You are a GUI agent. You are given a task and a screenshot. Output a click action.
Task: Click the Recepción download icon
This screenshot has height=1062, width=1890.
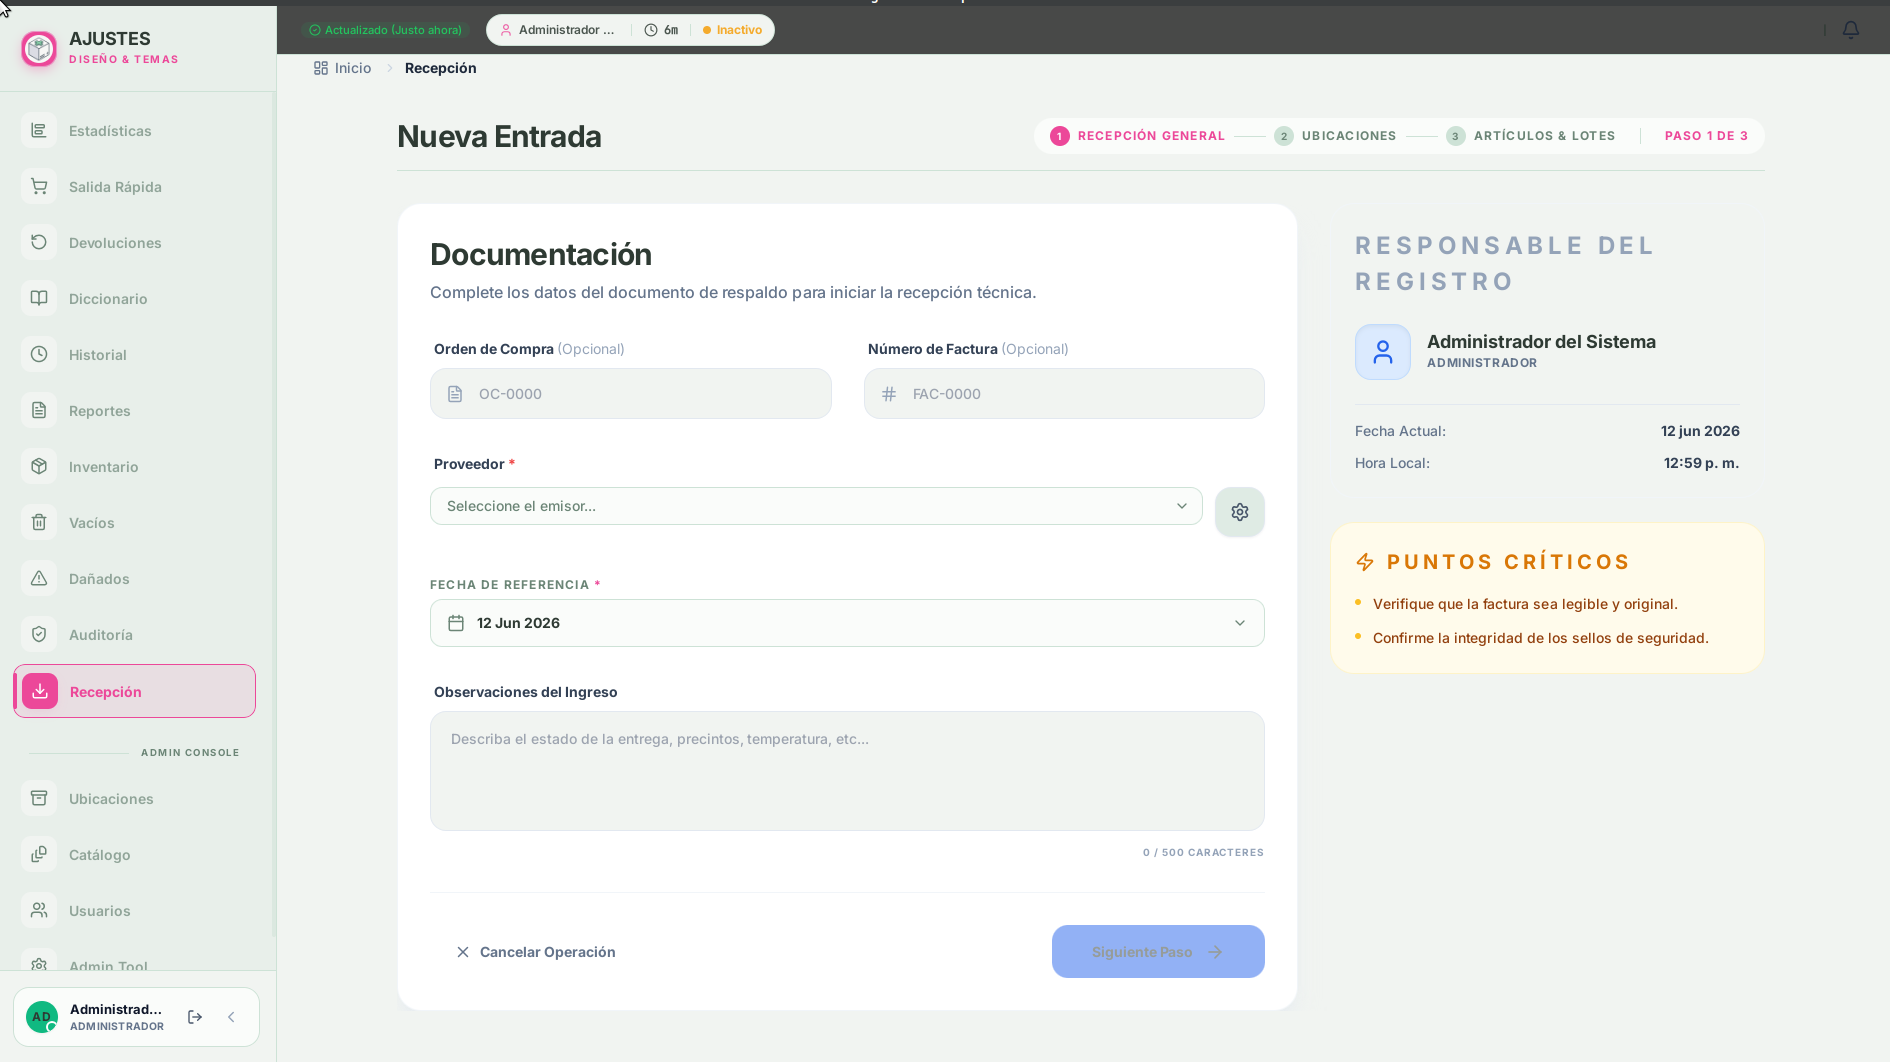coord(40,691)
